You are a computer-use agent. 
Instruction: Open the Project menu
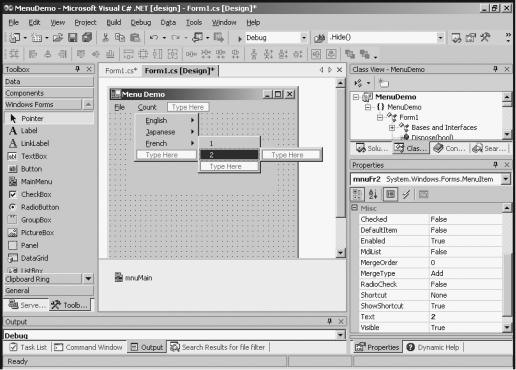coord(85,22)
